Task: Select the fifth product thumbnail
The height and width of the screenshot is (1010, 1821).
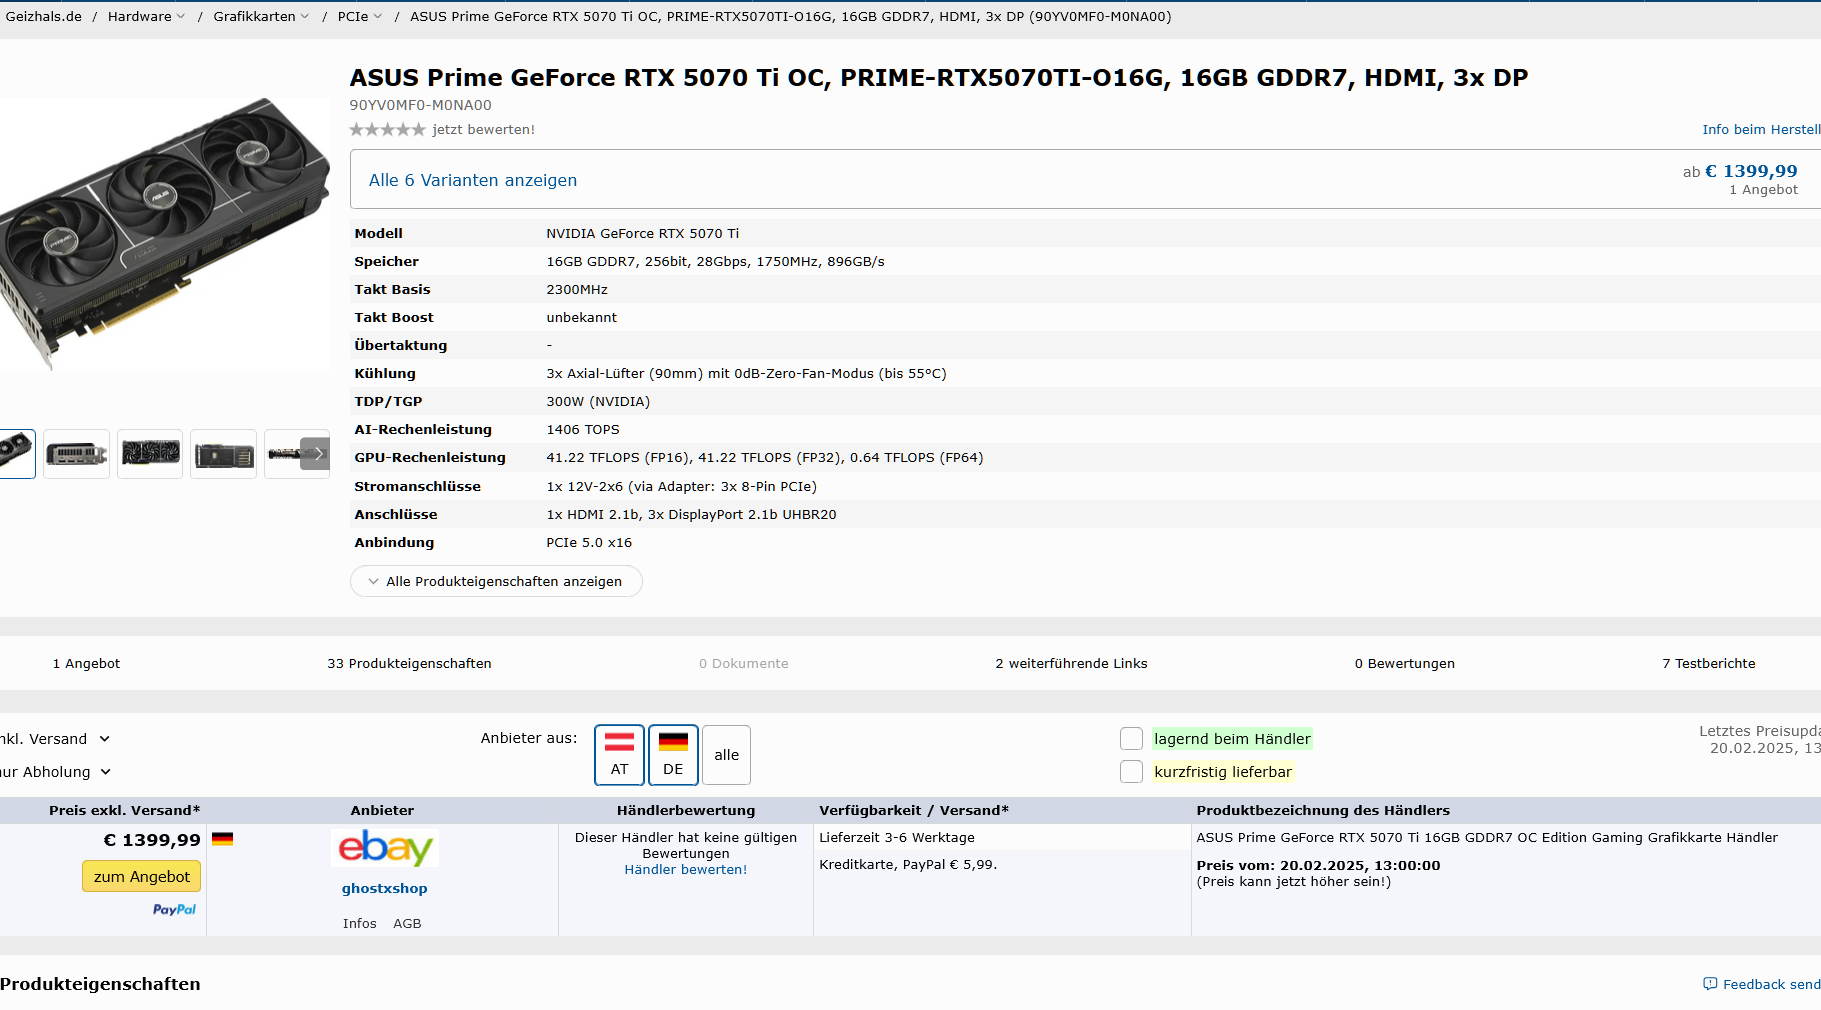Action: 284,454
